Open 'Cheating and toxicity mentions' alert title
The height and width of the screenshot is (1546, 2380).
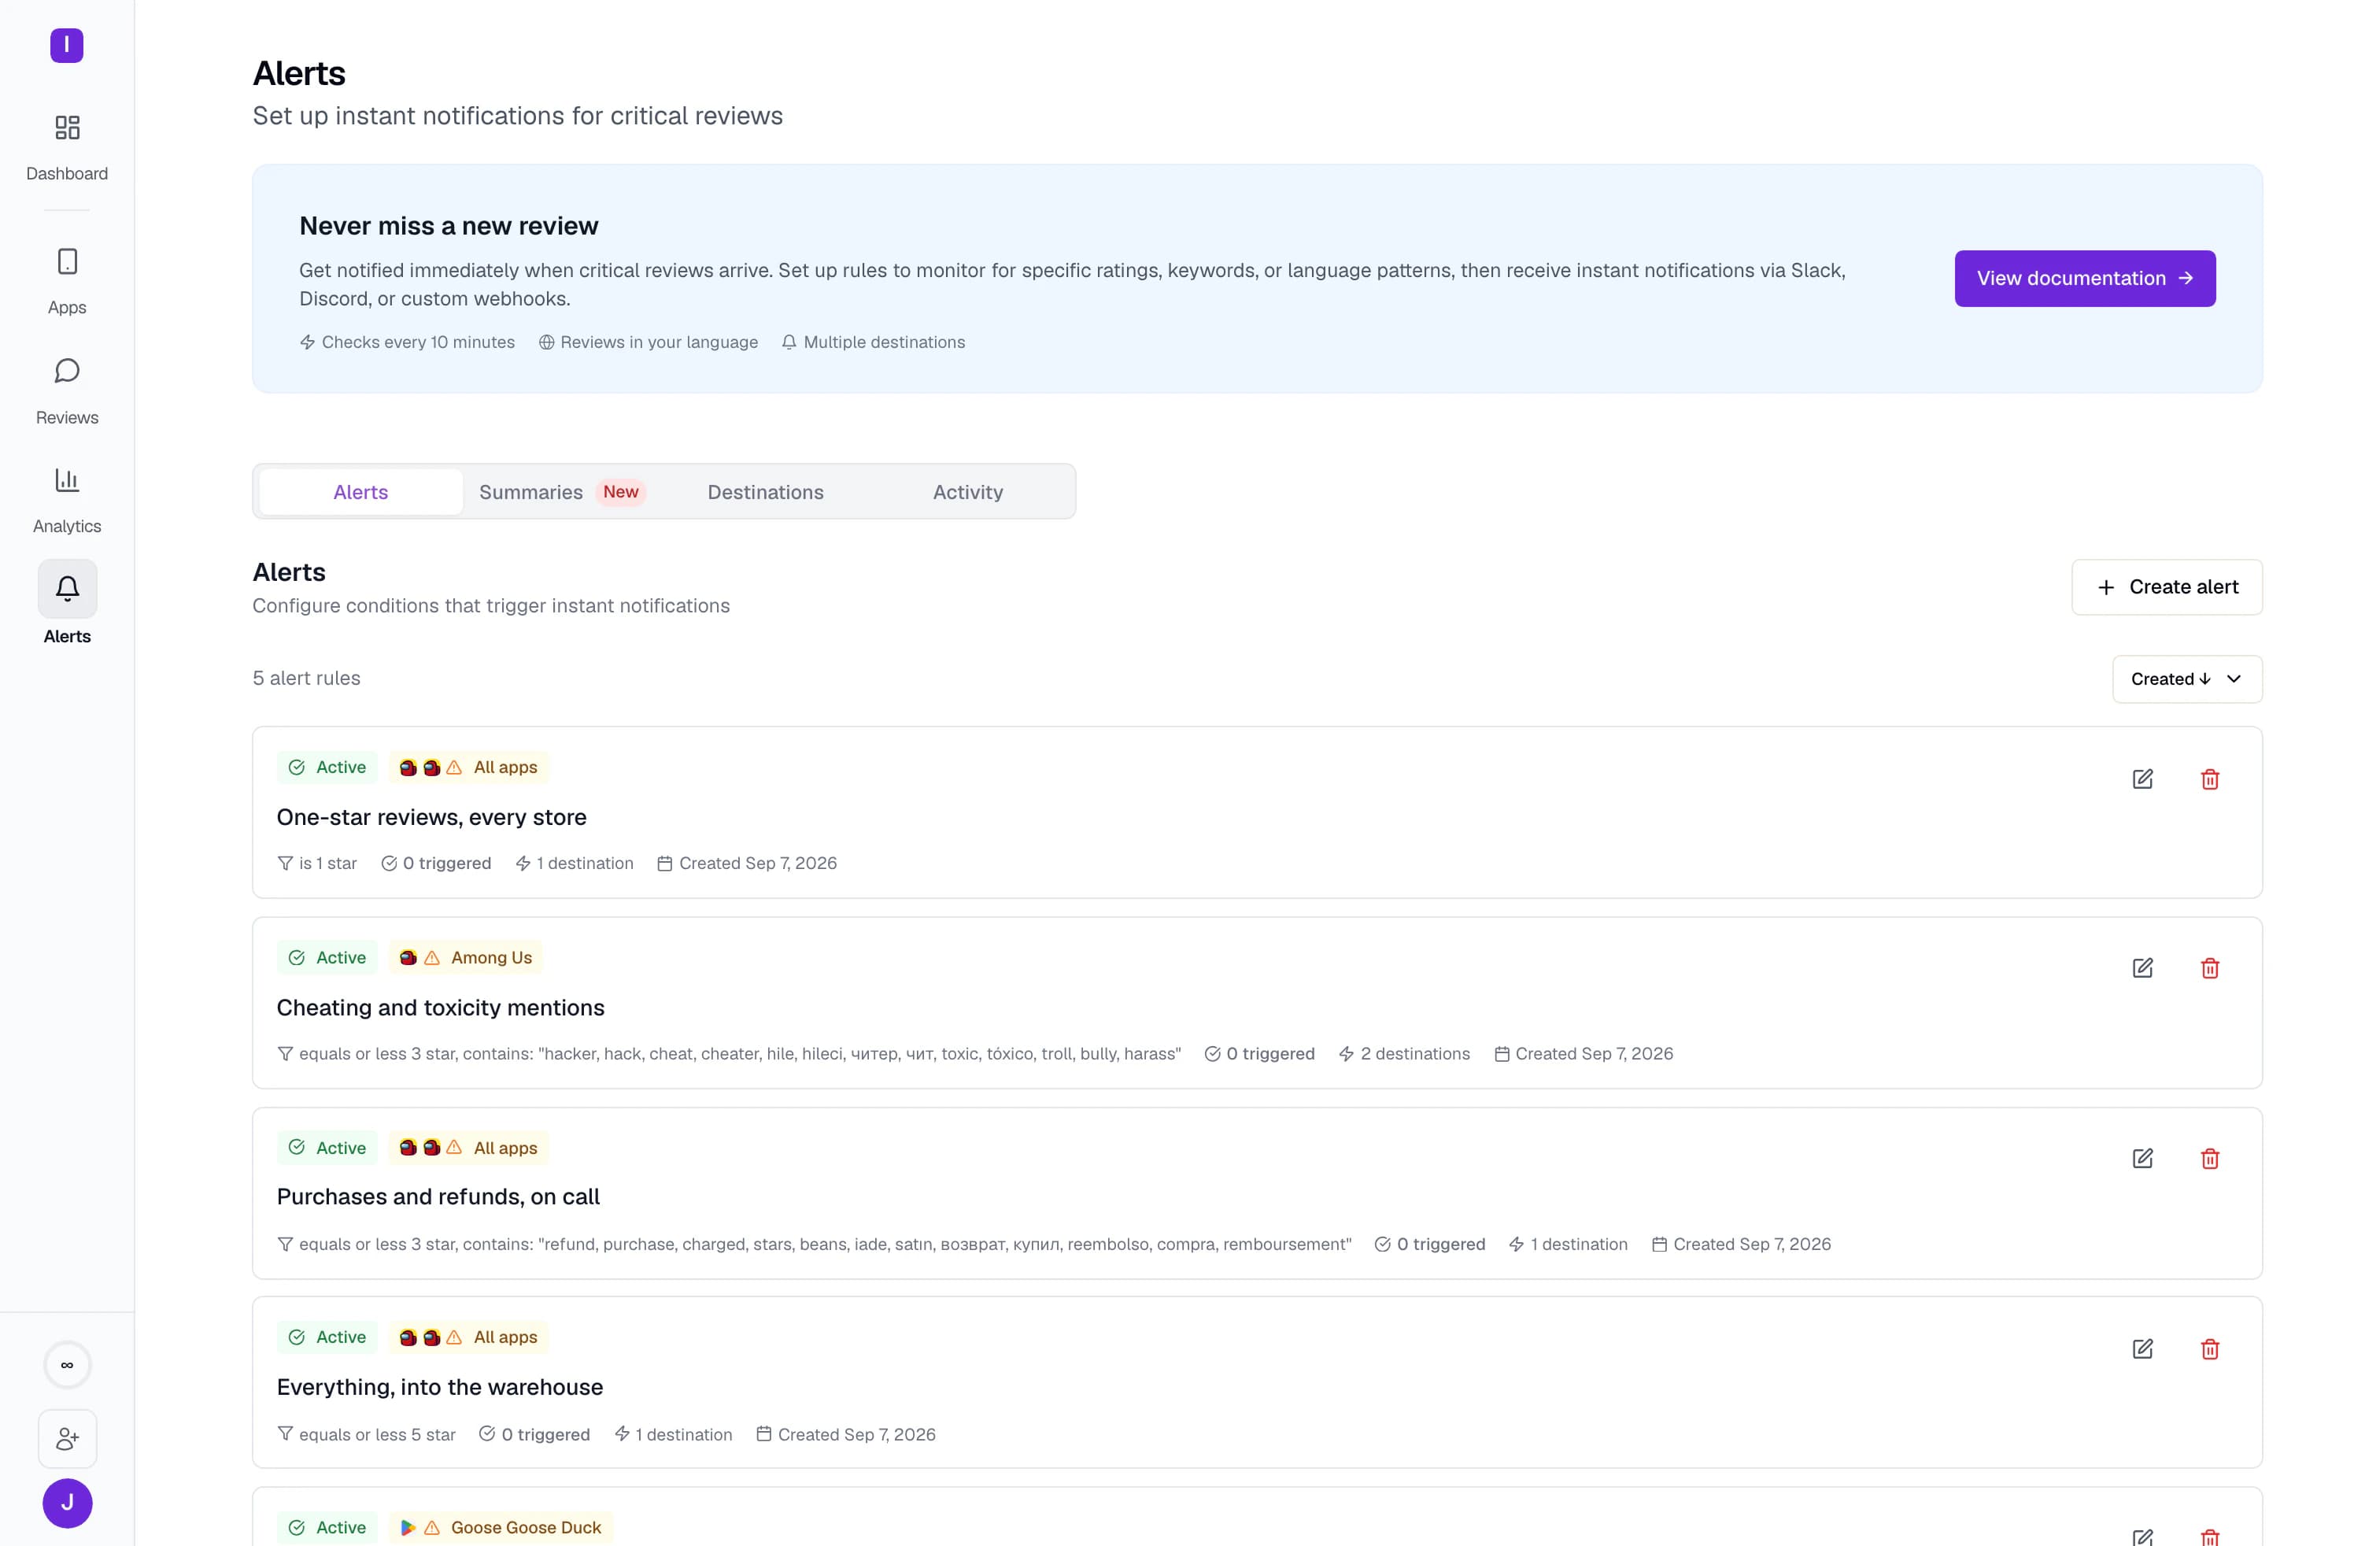click(440, 1007)
